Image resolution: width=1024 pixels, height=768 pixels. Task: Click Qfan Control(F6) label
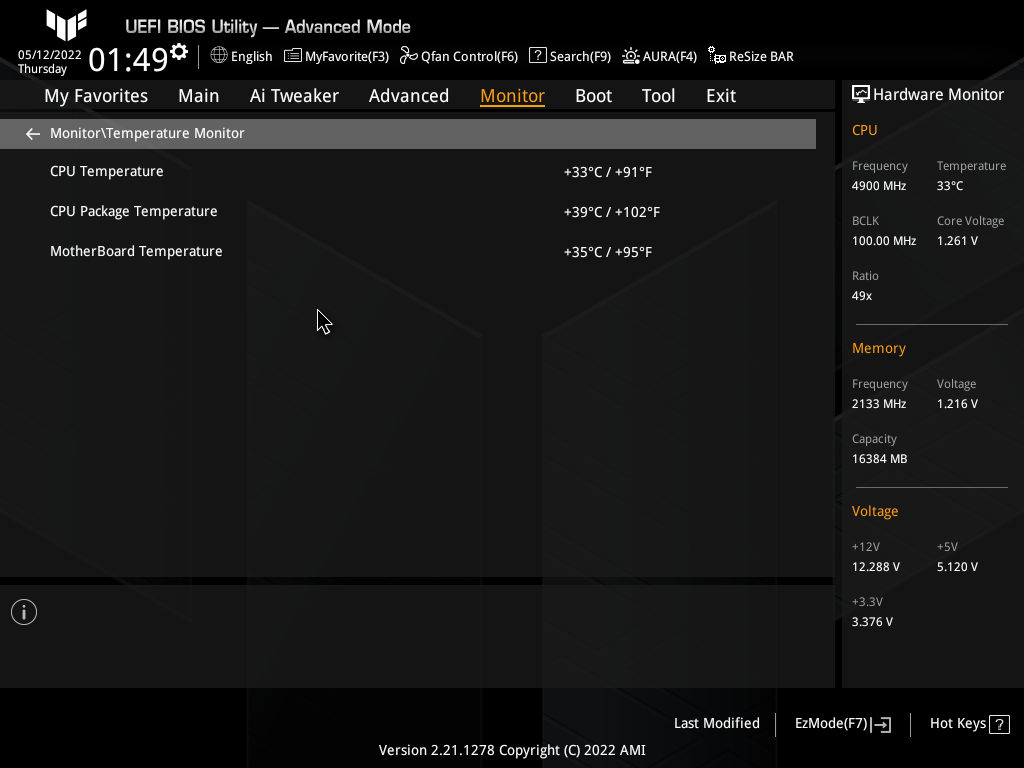pyautogui.click(x=470, y=57)
